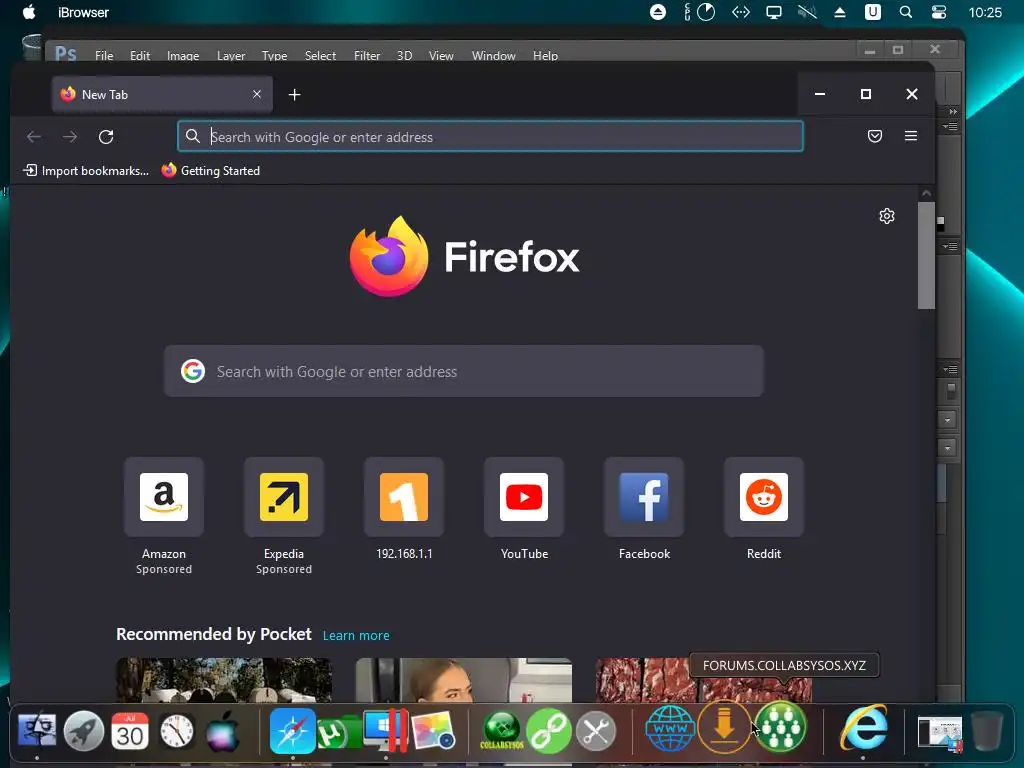Open Photoshop Edit menu

140,56
